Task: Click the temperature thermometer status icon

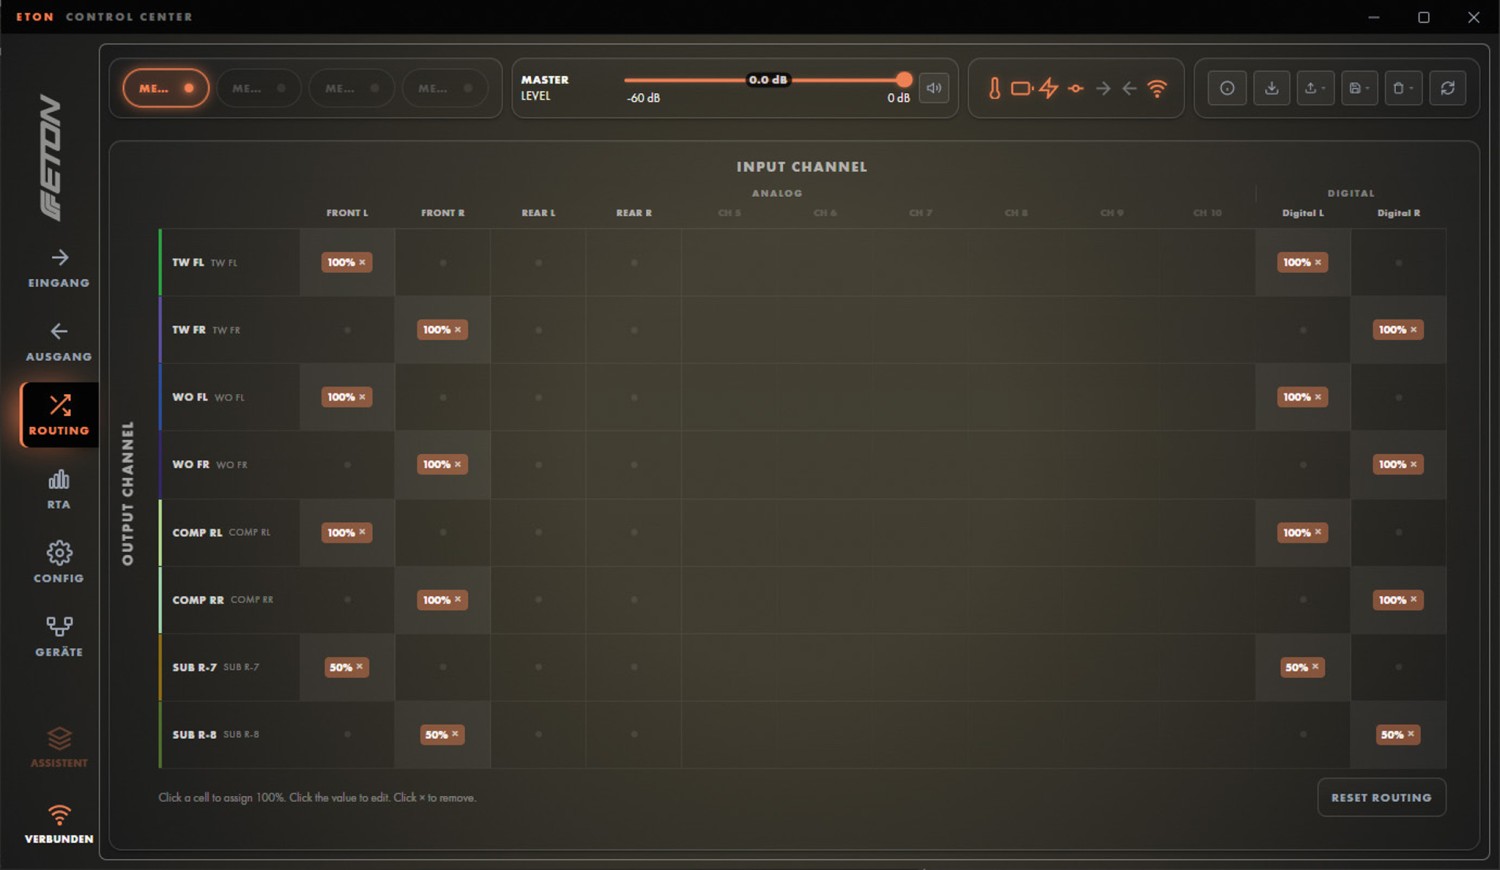Action: click(x=994, y=88)
